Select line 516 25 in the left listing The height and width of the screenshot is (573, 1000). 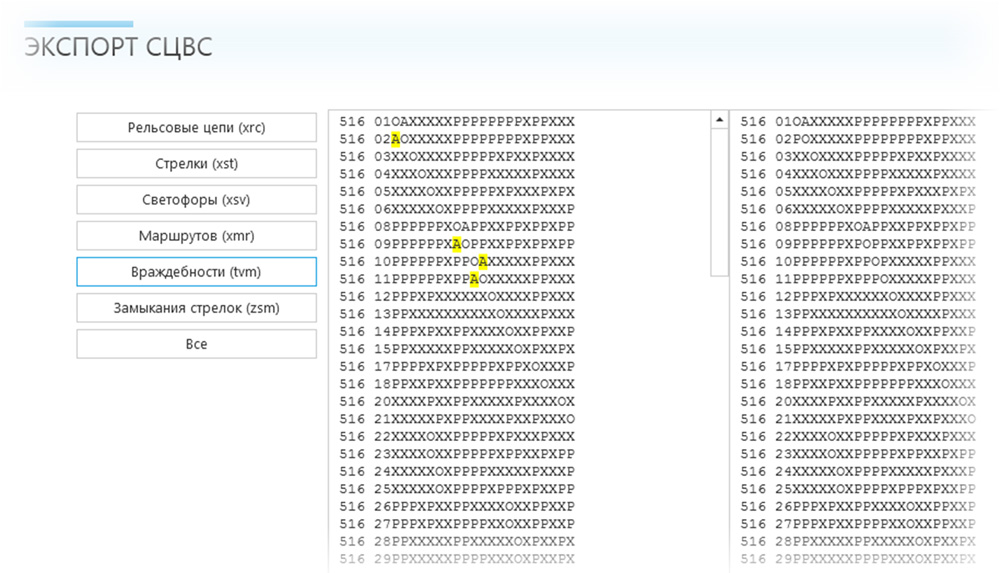[x=457, y=489]
